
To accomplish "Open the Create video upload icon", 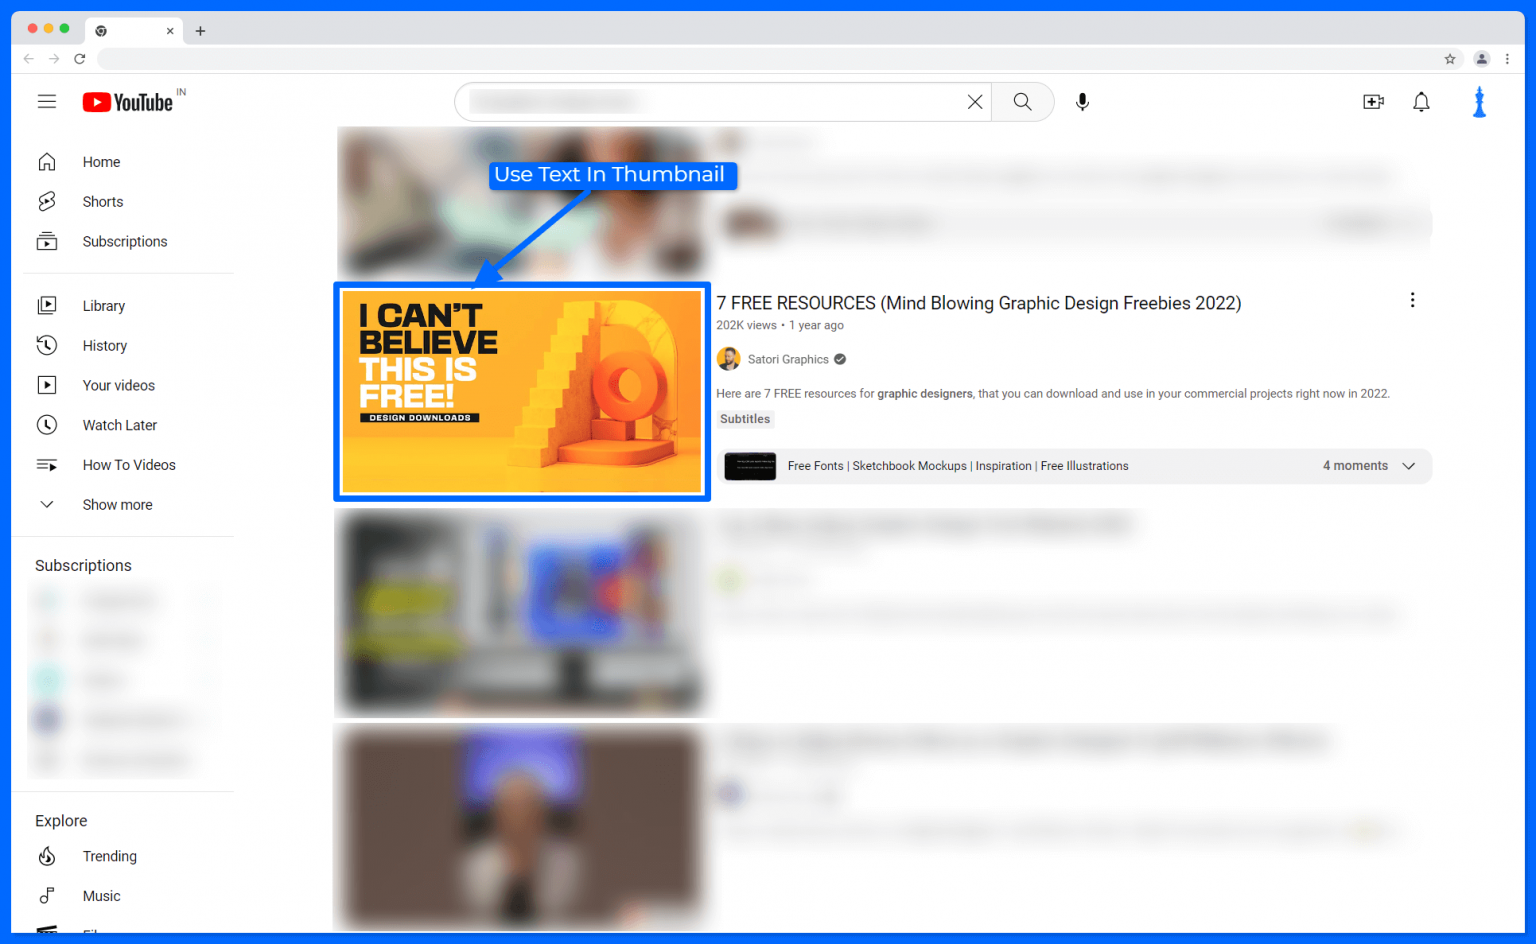I will tap(1373, 101).
